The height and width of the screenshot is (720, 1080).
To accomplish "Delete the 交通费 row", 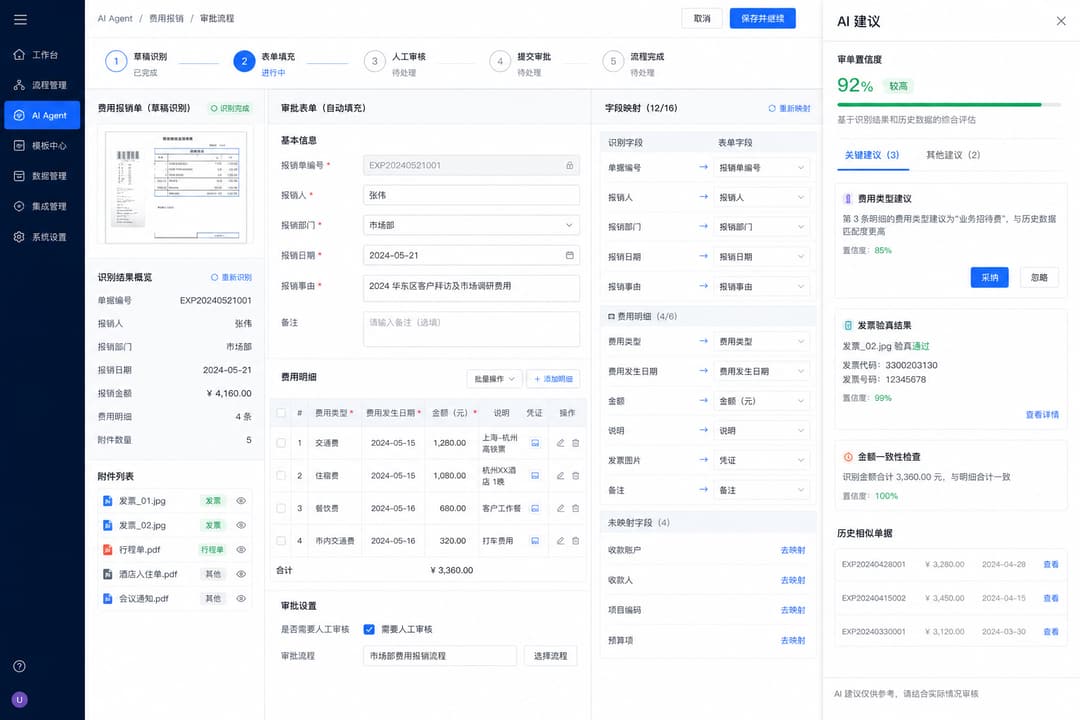I will pyautogui.click(x=576, y=443).
